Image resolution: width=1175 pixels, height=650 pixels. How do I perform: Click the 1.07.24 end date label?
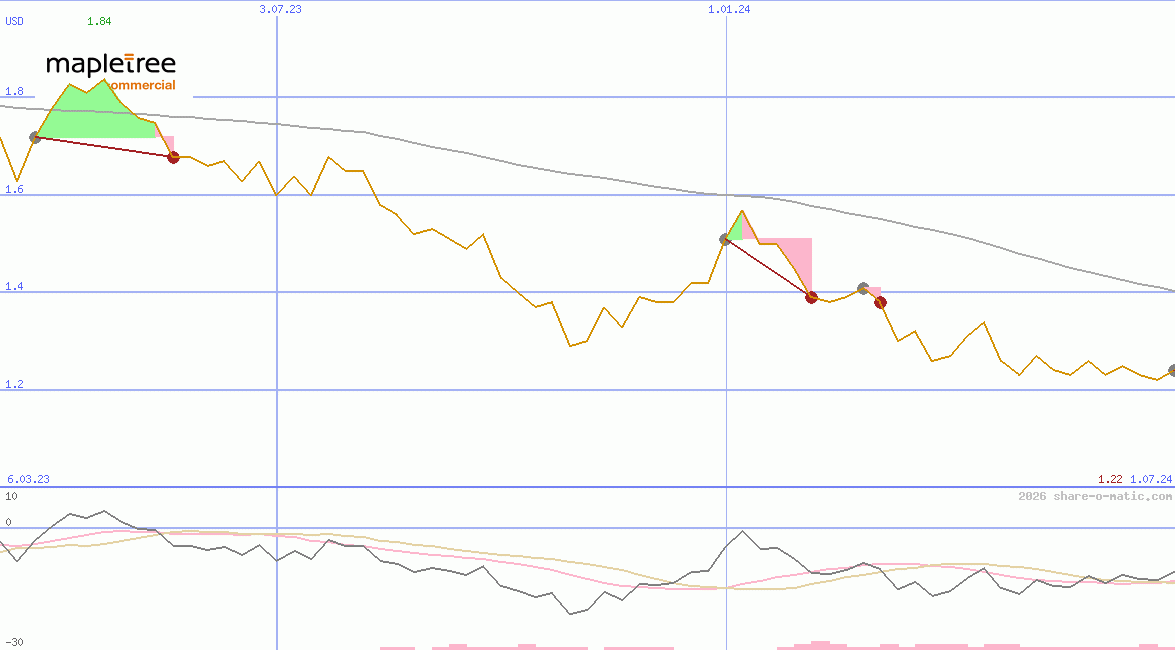click(1150, 479)
